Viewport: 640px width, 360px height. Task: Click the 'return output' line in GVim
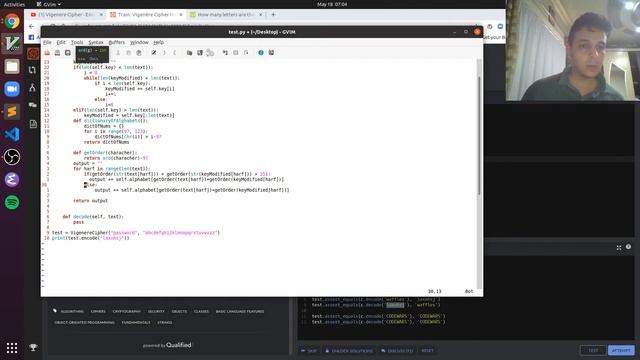click(91, 201)
